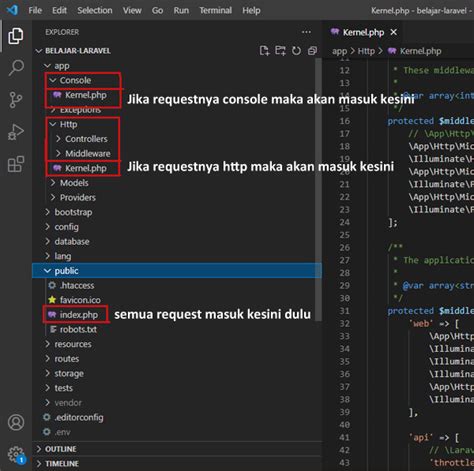Click the Http breadcrumb segment
The height and width of the screenshot is (471, 474).
366,51
